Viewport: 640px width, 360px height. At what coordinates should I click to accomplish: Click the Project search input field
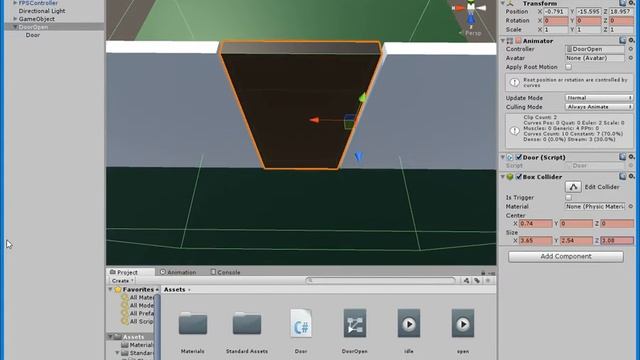click(380, 280)
